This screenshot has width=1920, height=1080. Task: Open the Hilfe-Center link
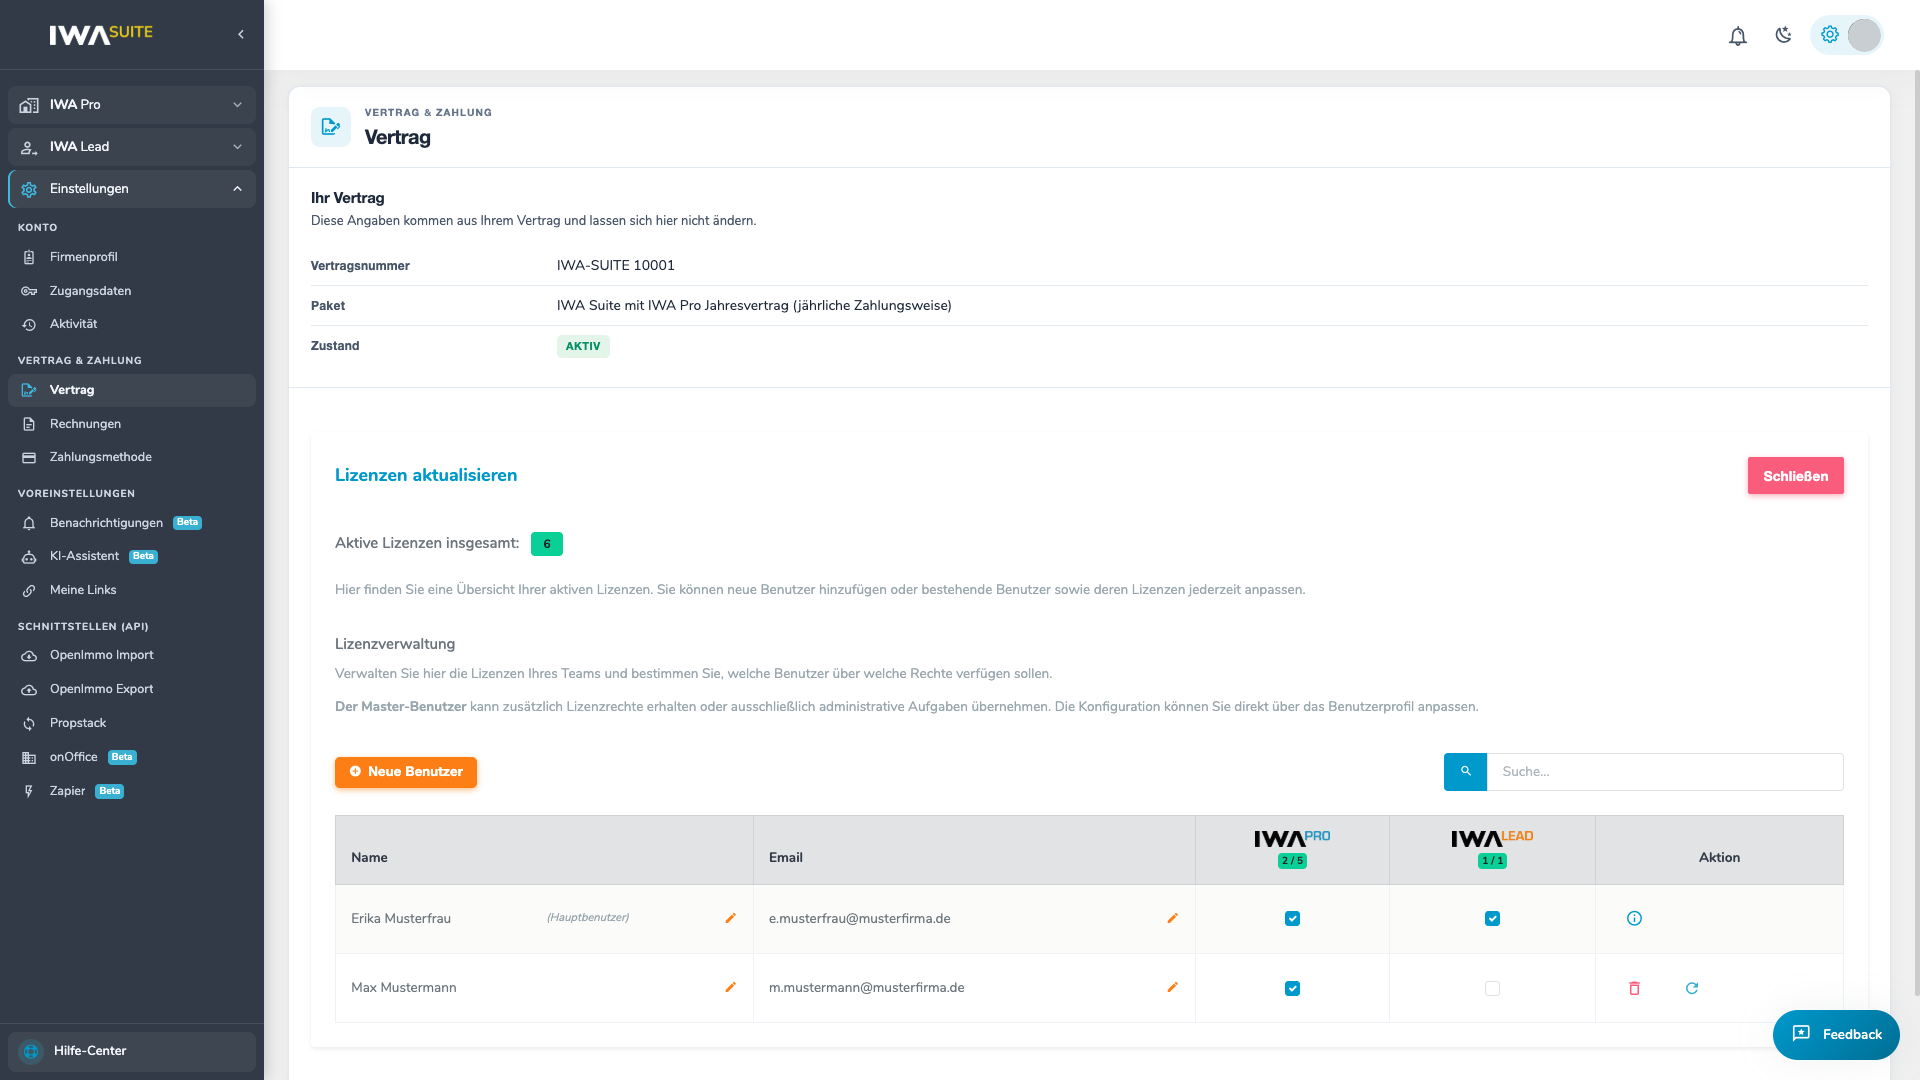[x=132, y=1051]
